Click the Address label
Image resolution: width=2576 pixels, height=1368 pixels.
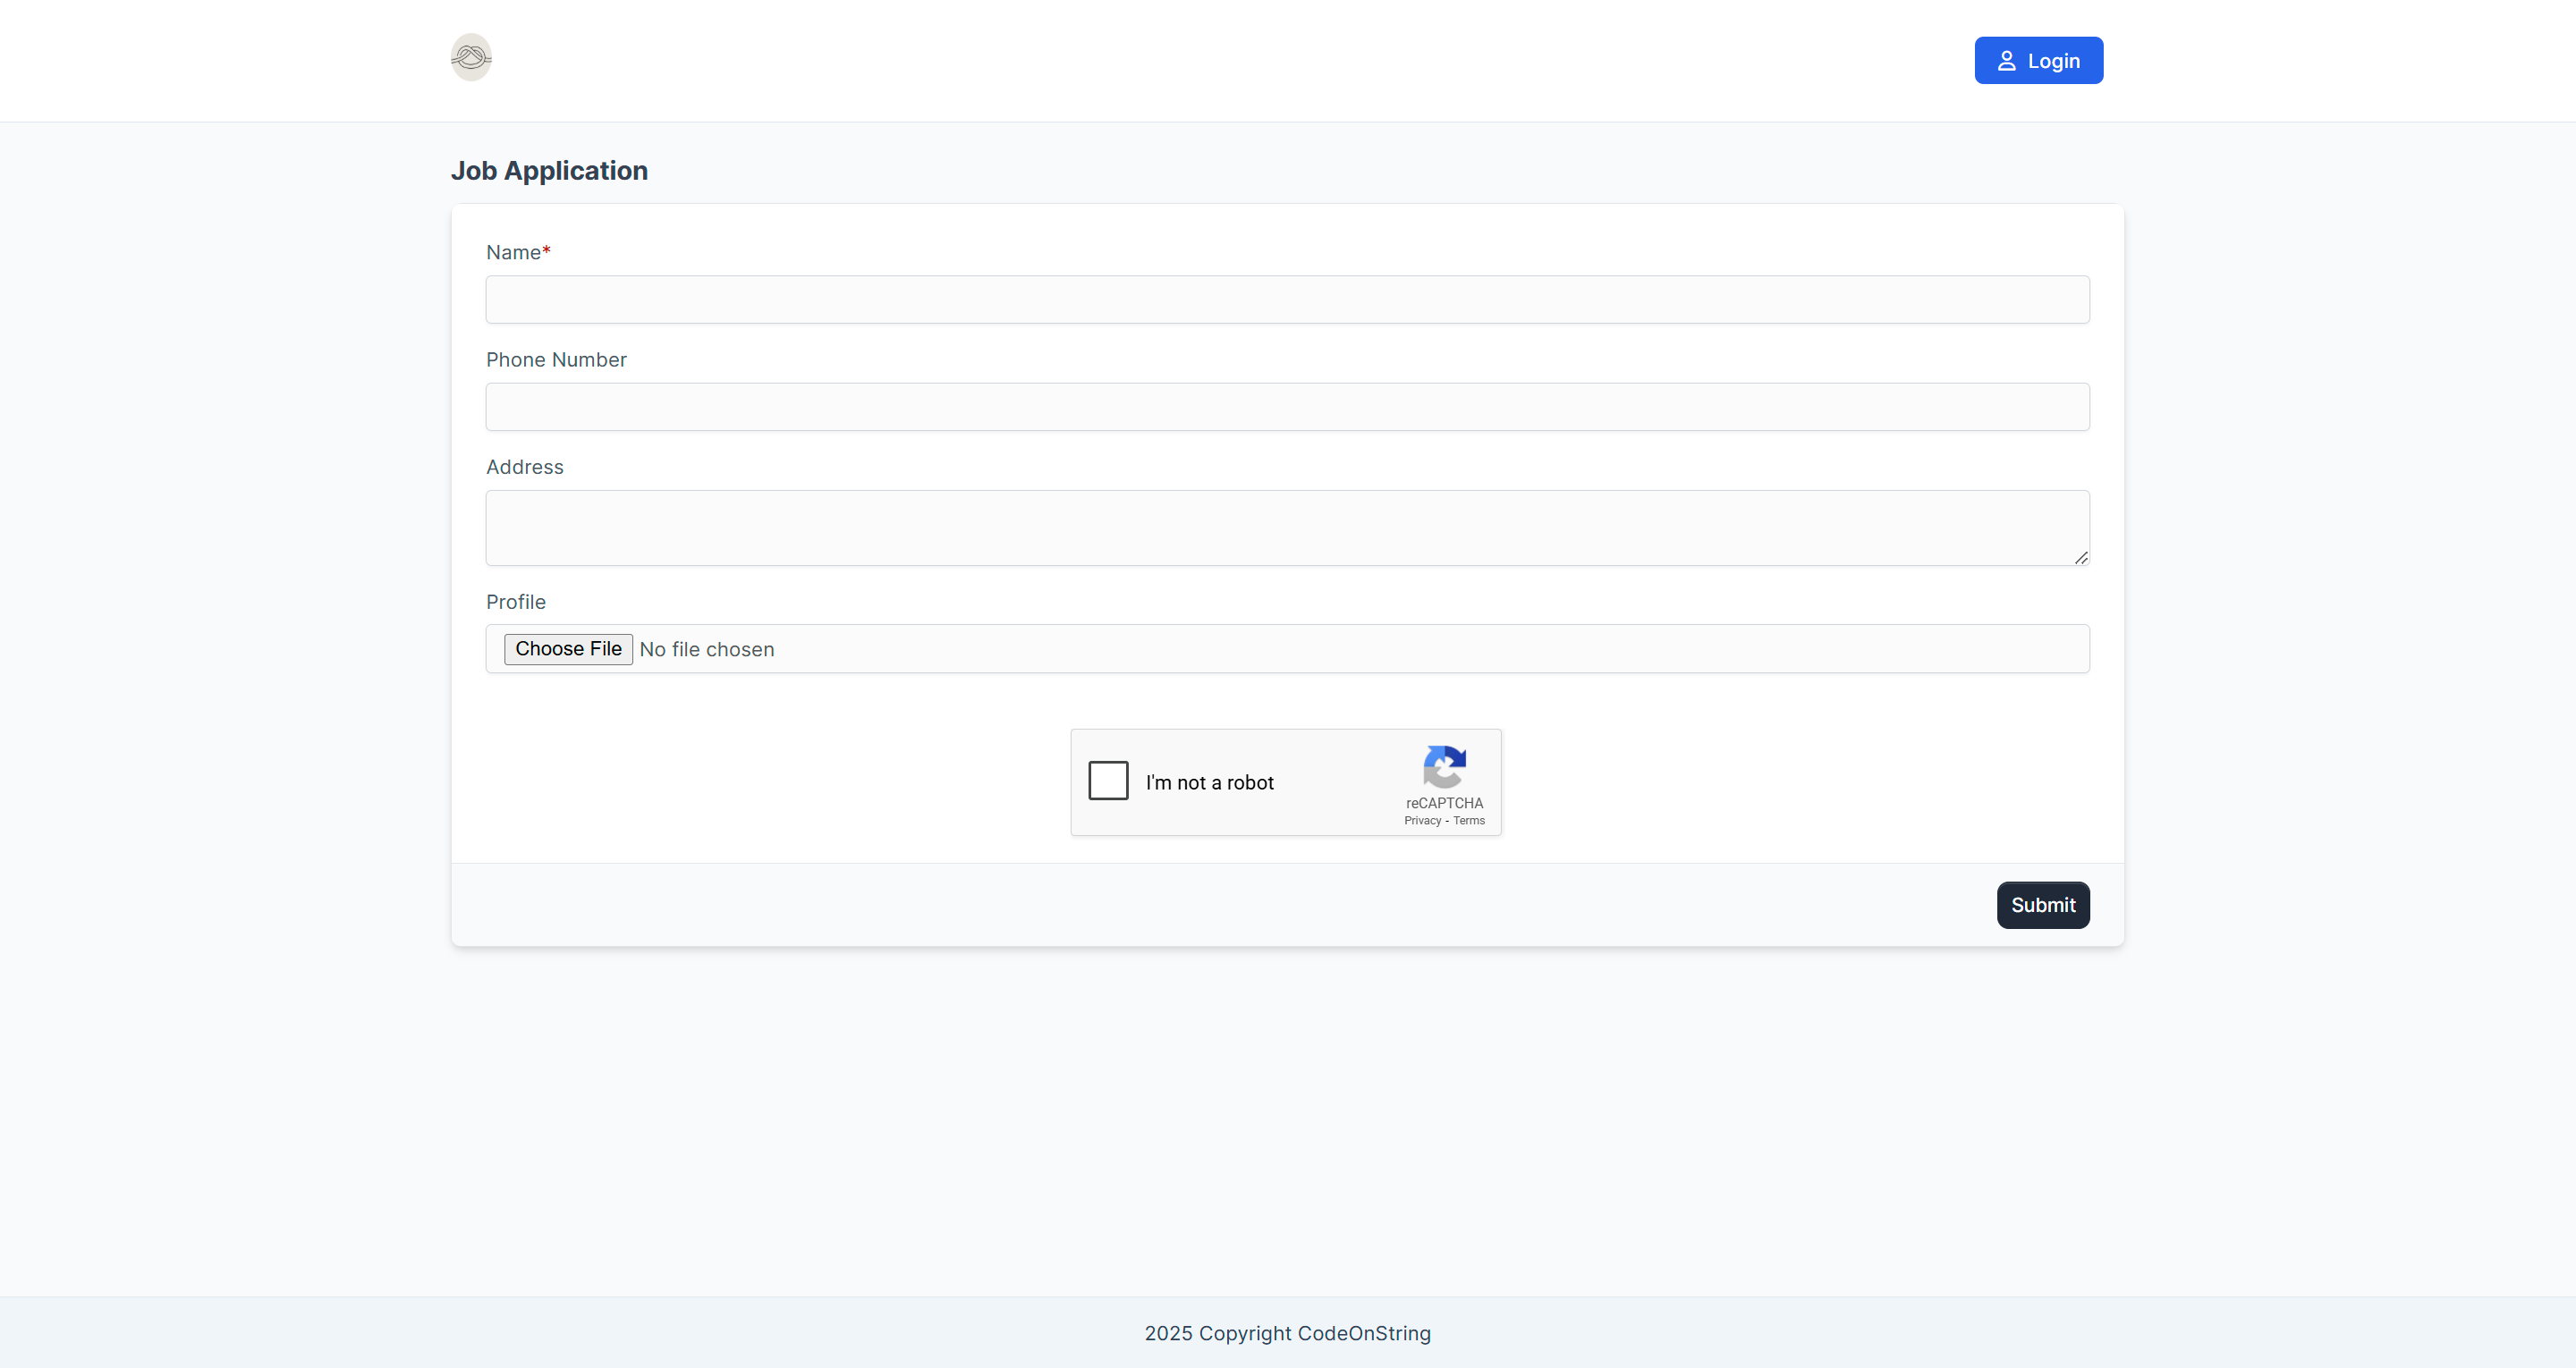click(524, 467)
